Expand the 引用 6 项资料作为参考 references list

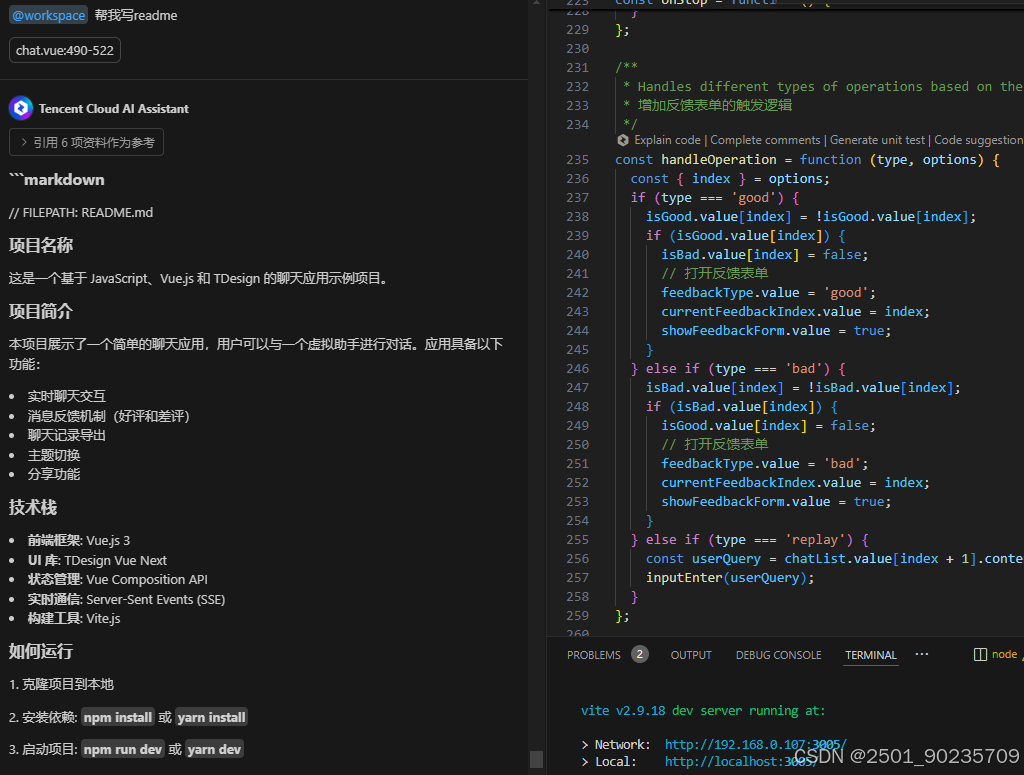tap(86, 142)
